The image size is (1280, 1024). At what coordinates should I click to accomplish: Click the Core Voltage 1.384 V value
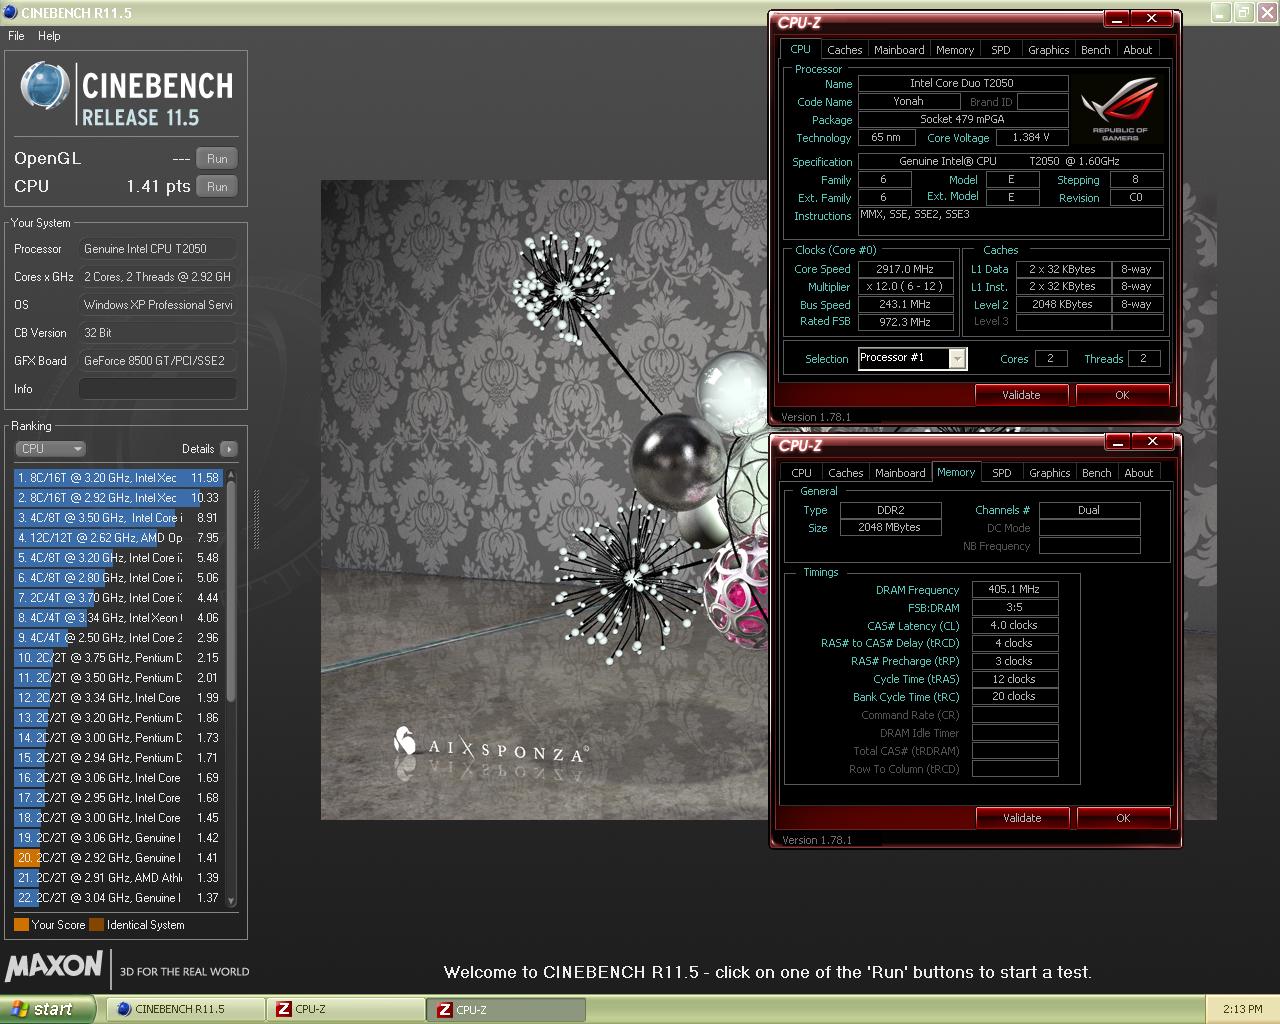click(1031, 138)
